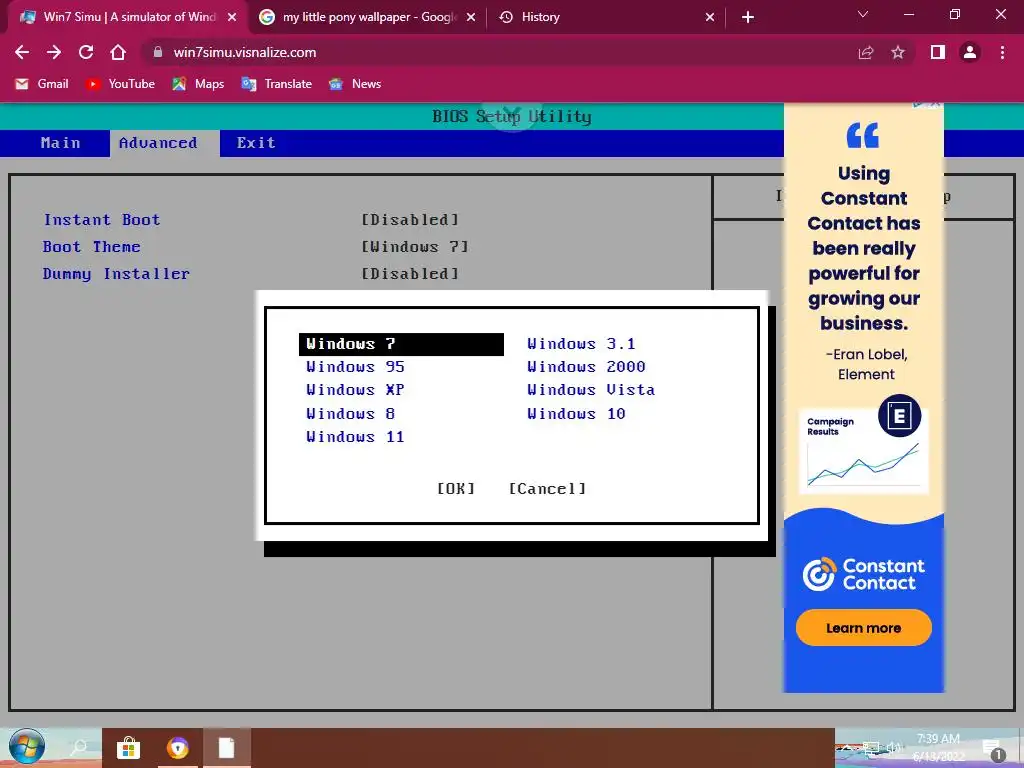Screen dimensions: 1024x768
Task: Choose Windows 3.1 boot theme
Action: pyautogui.click(x=581, y=344)
